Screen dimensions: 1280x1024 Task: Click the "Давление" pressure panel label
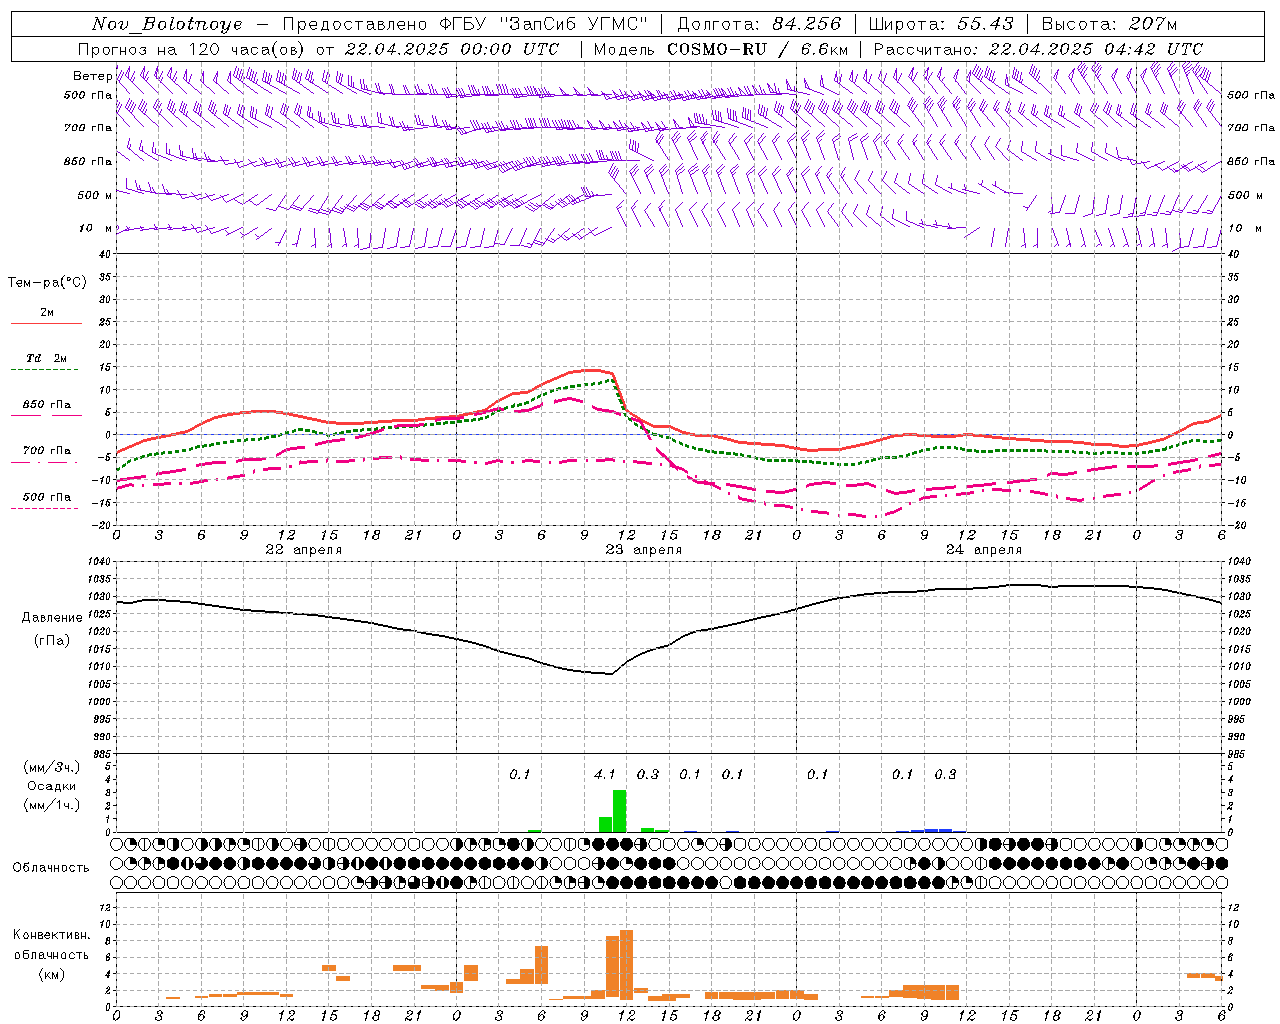[52, 618]
